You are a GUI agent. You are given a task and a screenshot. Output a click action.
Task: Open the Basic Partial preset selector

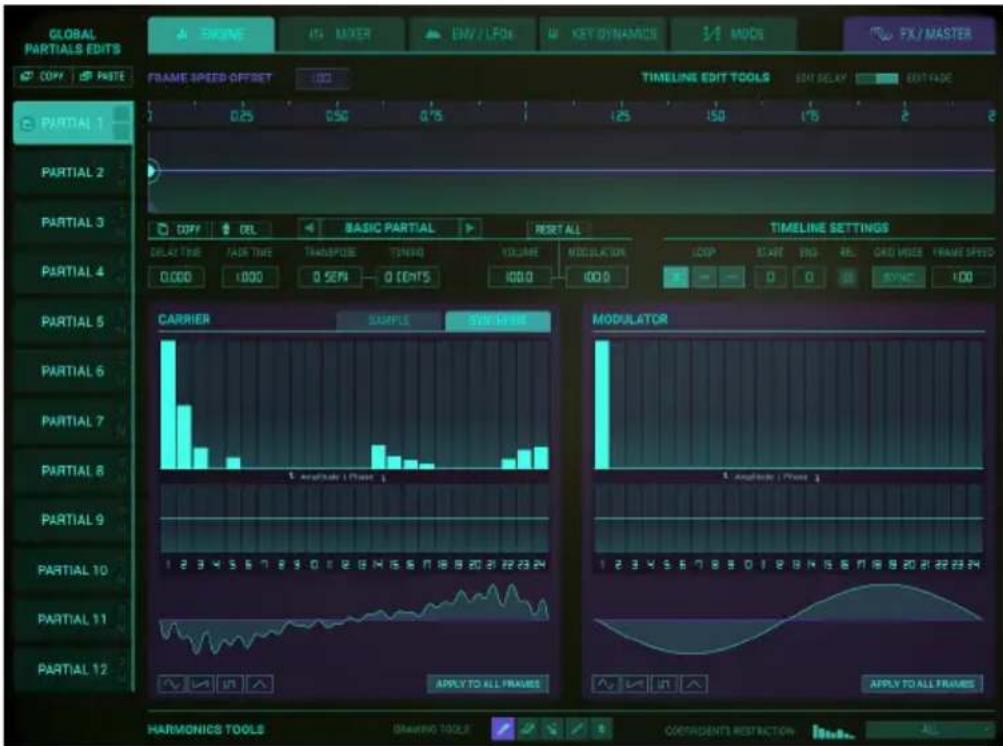[390, 228]
